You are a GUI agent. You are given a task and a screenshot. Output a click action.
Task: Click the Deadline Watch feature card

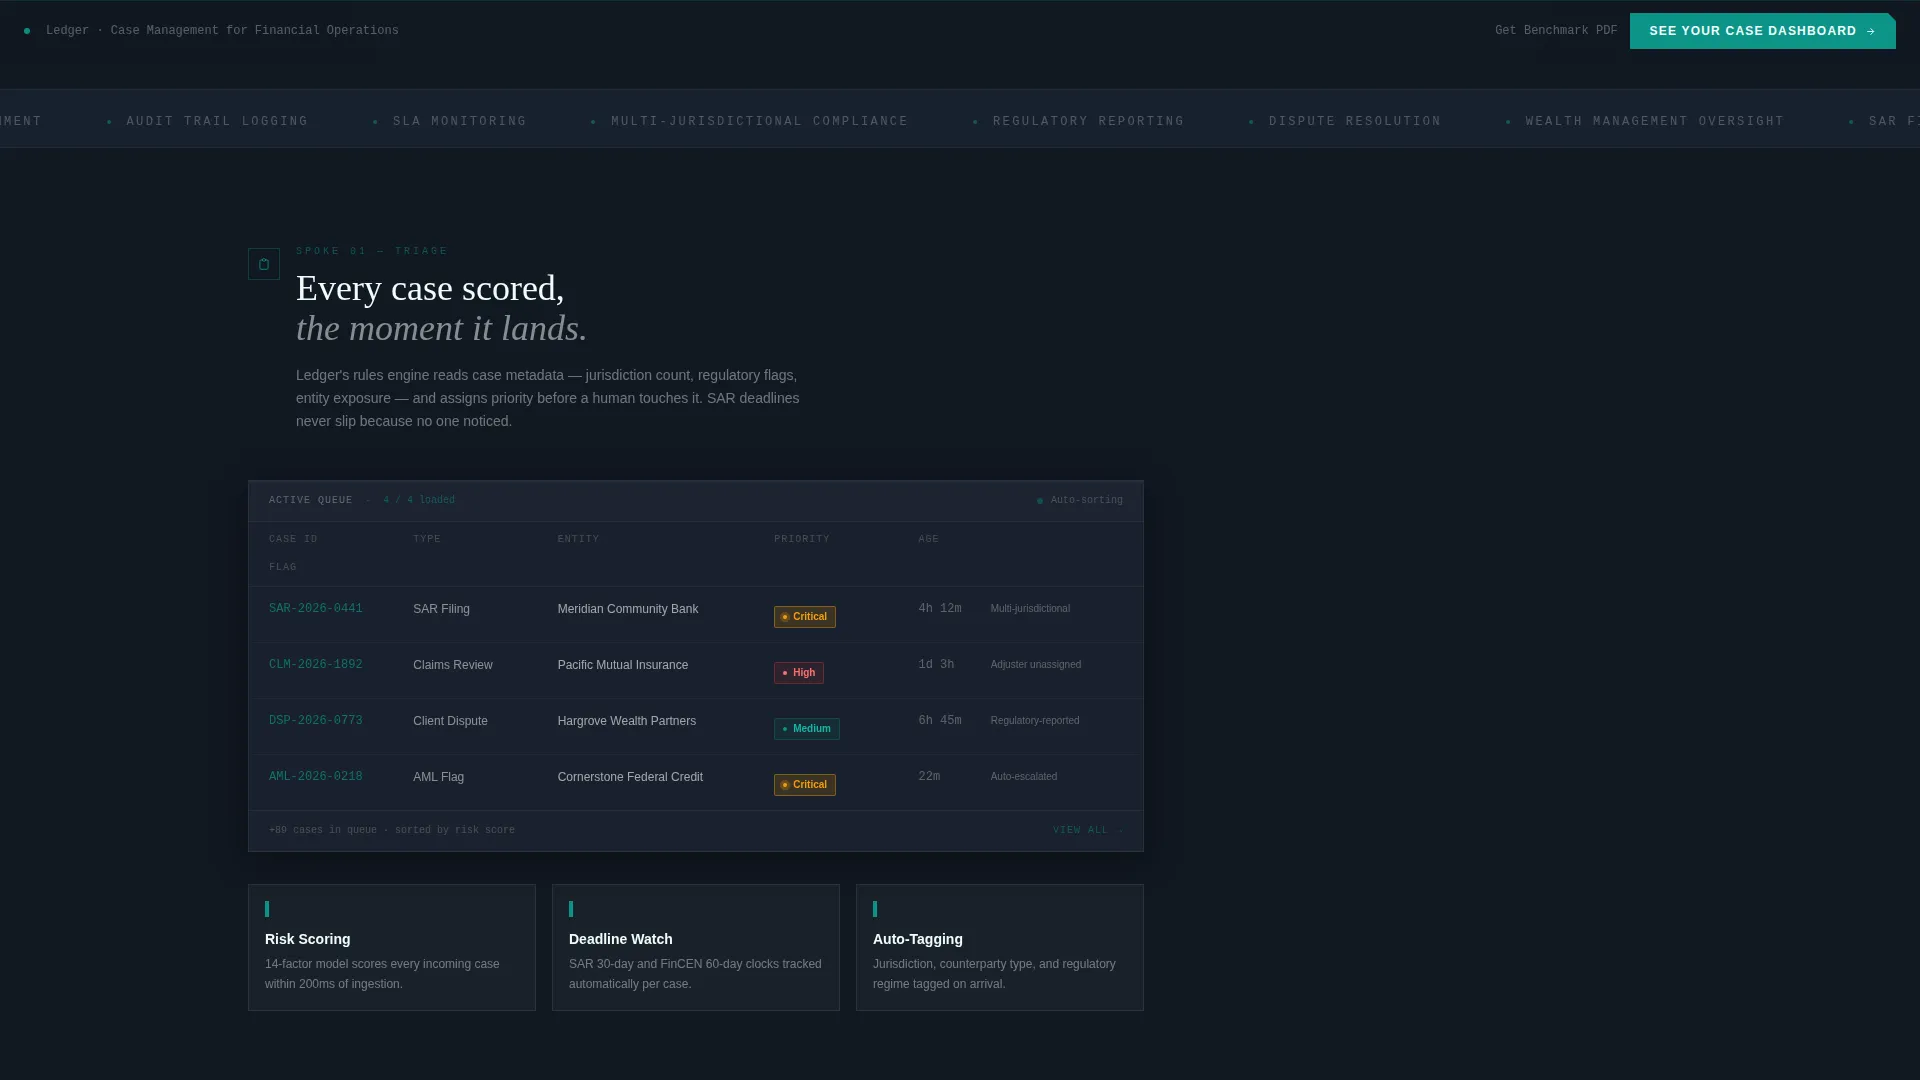pos(696,948)
